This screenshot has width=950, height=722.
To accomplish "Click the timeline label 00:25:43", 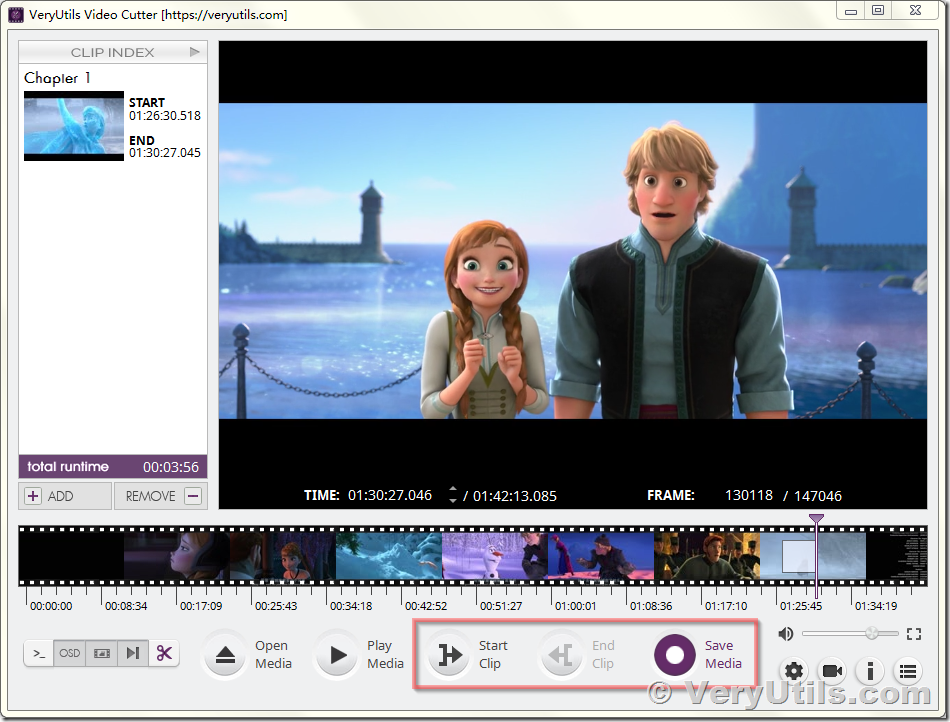I will pyautogui.click(x=276, y=606).
